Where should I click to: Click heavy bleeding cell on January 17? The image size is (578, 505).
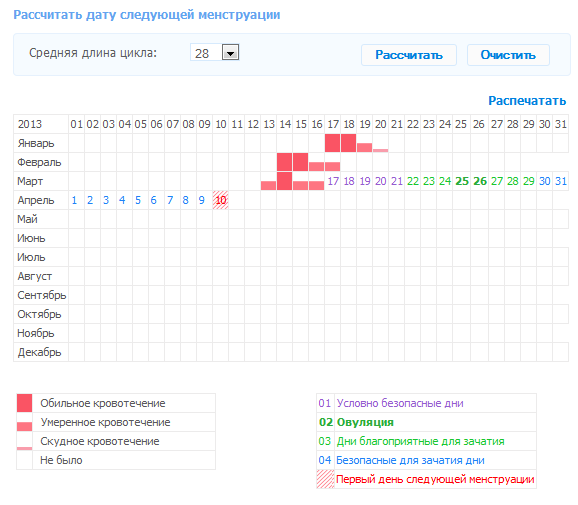pos(332,143)
